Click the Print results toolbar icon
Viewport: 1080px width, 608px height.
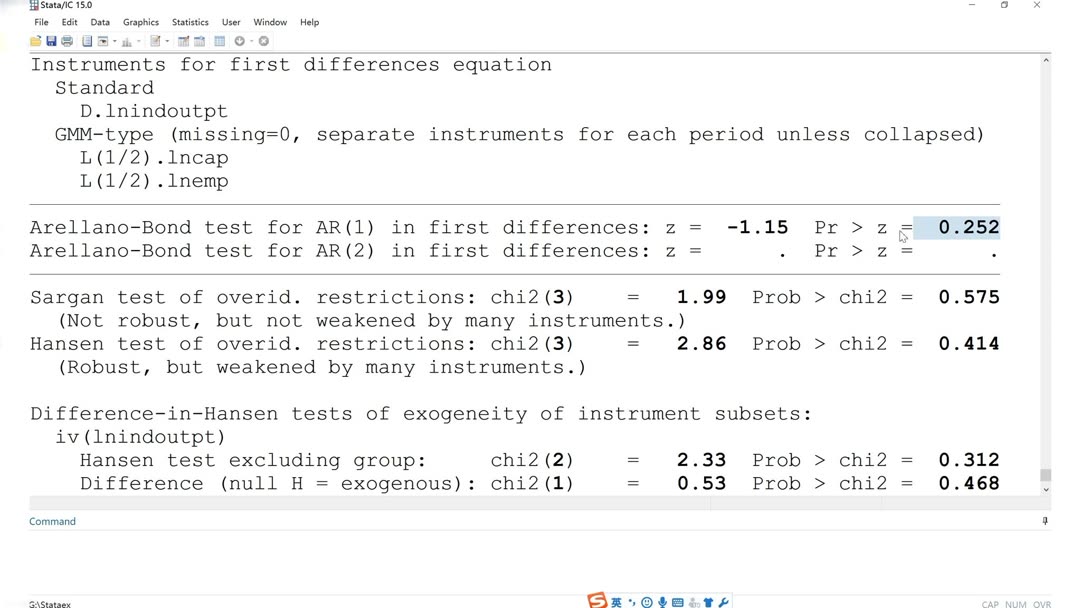67,41
